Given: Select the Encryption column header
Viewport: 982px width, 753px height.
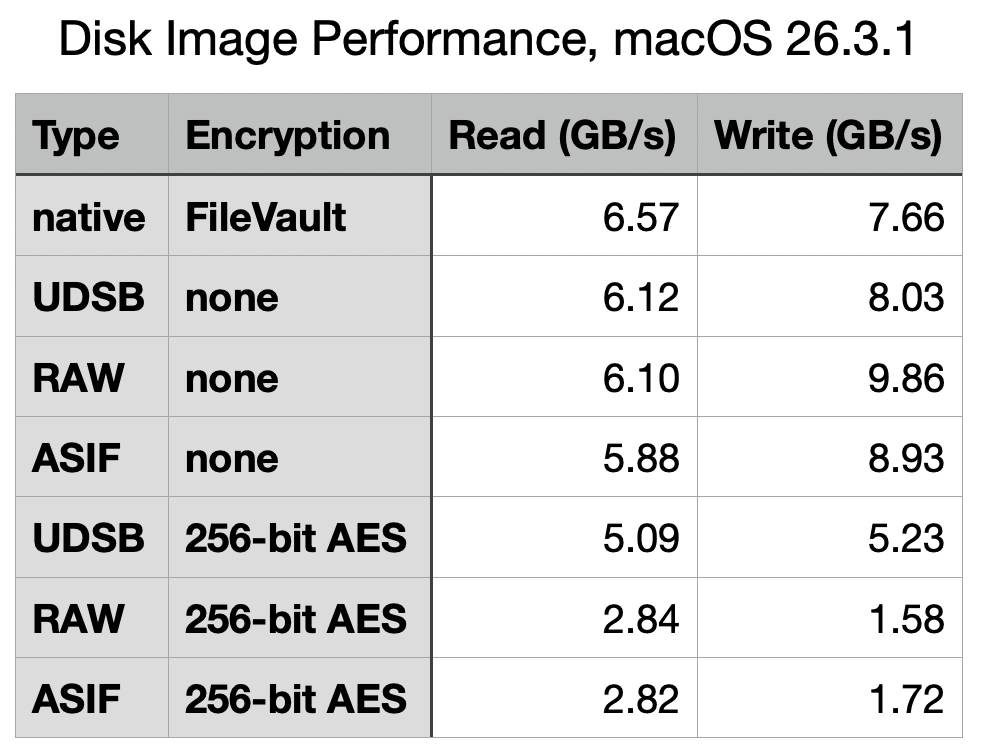Looking at the screenshot, I should (288, 135).
